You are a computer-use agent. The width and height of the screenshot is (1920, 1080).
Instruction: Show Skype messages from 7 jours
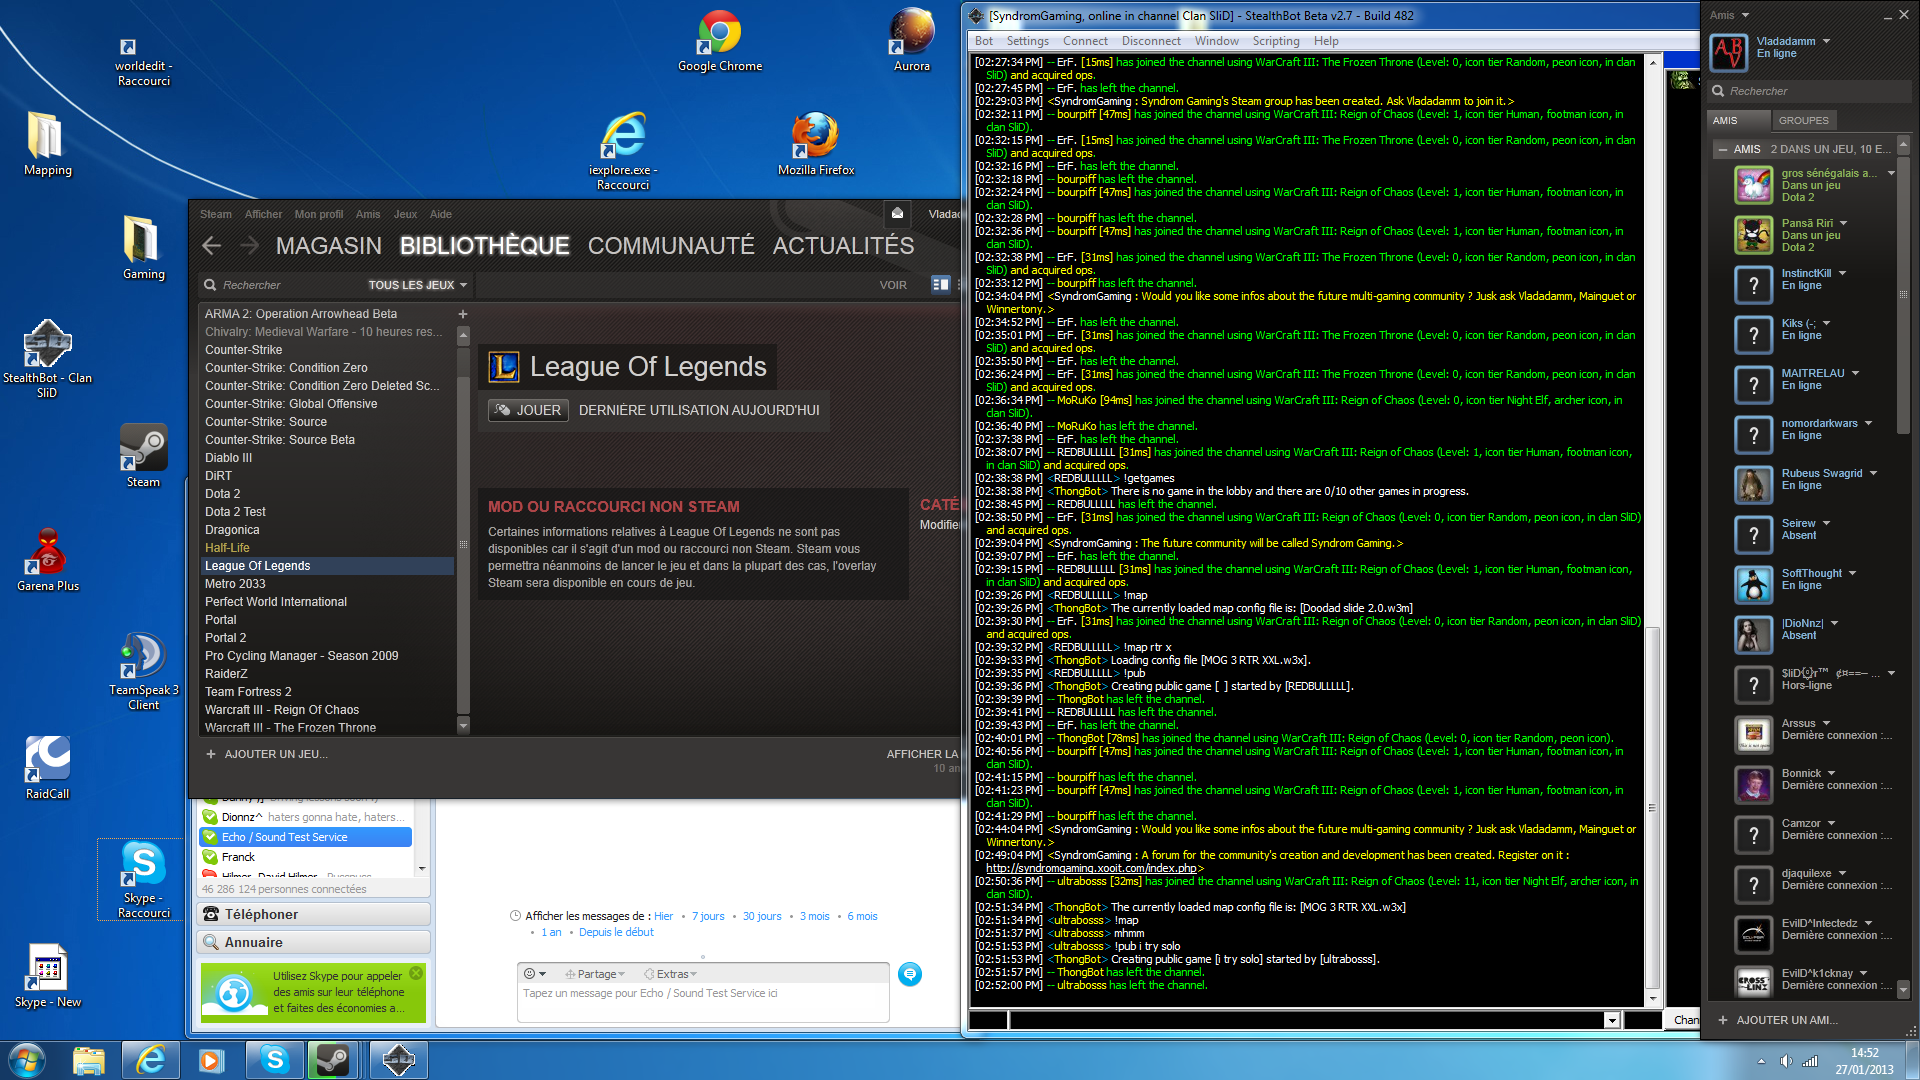(708, 916)
